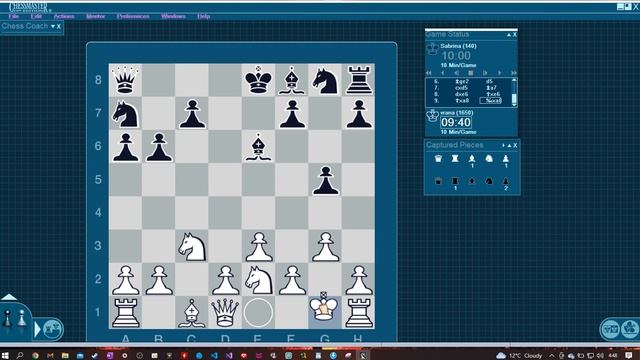Screen dimensions: 640x360
Task: Select the white knight on E2
Action: (x=258, y=280)
